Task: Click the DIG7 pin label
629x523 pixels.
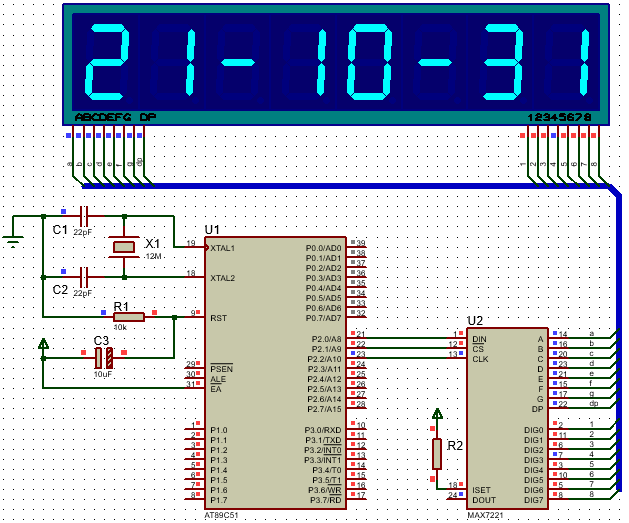Action: 534,500
